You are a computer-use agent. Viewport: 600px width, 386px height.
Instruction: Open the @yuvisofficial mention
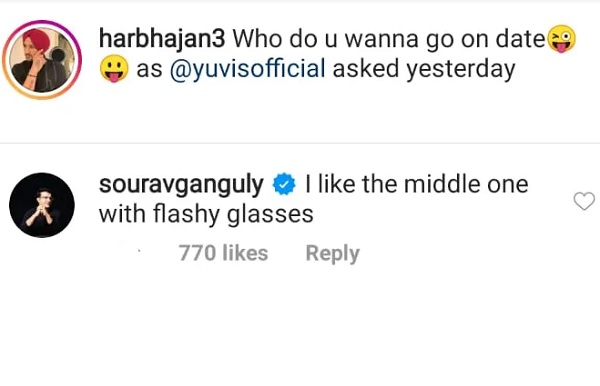(247, 69)
